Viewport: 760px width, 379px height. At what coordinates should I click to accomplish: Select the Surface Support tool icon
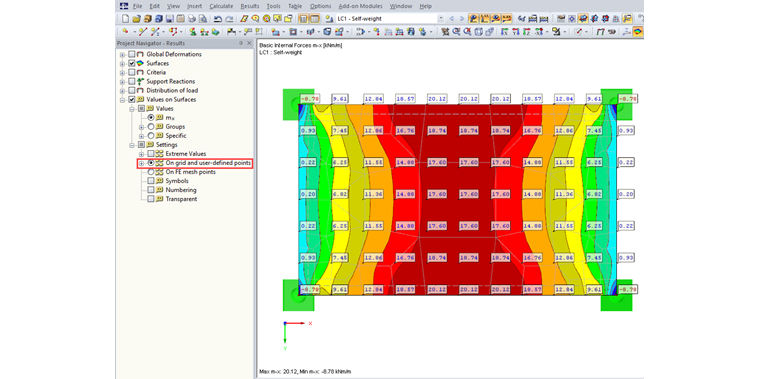click(x=216, y=32)
